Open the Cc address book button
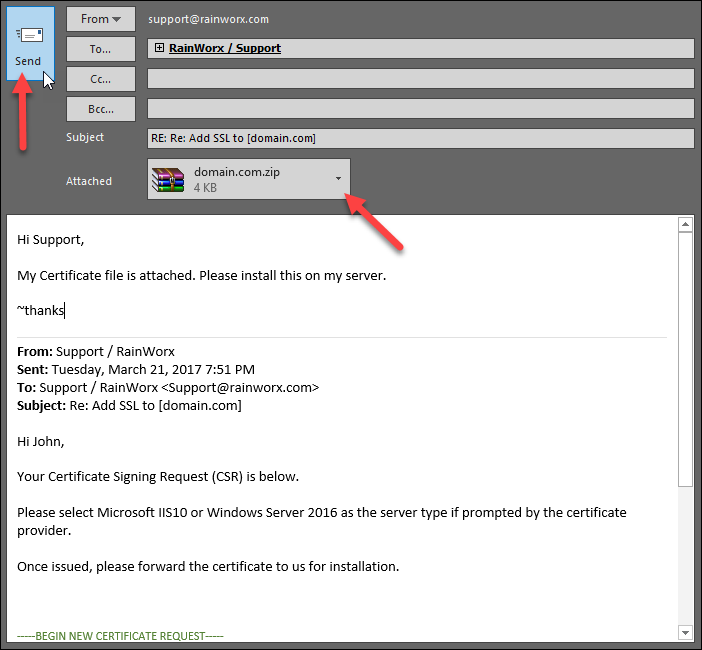This screenshot has height=650, width=702. coord(101,79)
